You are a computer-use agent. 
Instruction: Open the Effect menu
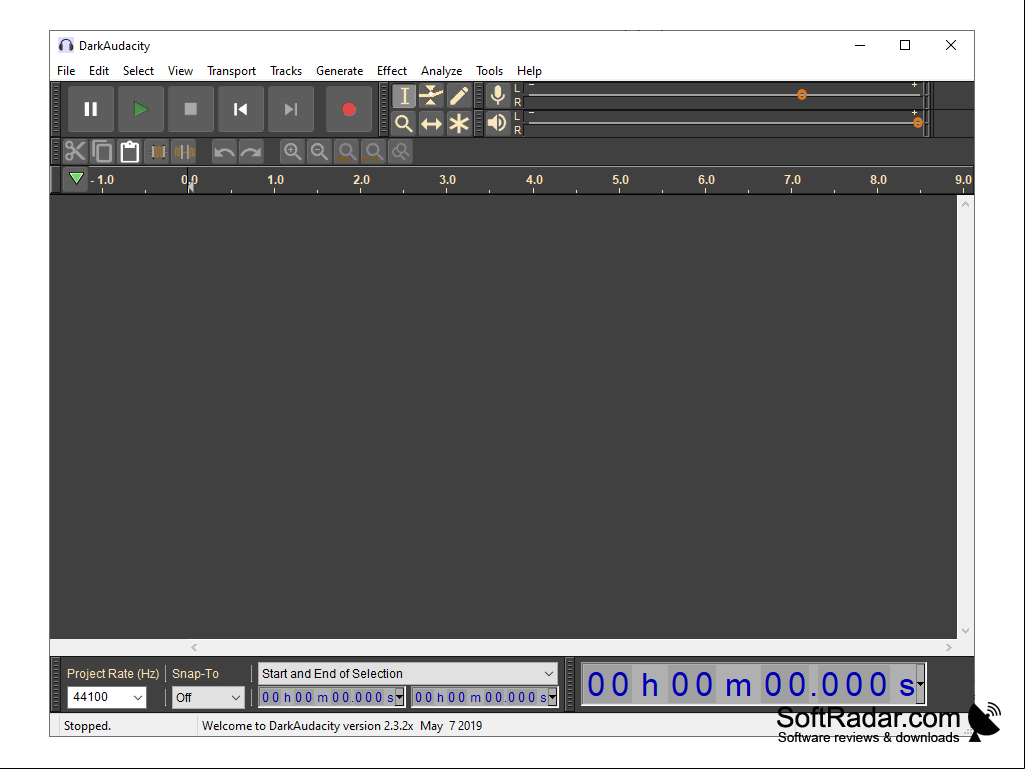tap(392, 71)
